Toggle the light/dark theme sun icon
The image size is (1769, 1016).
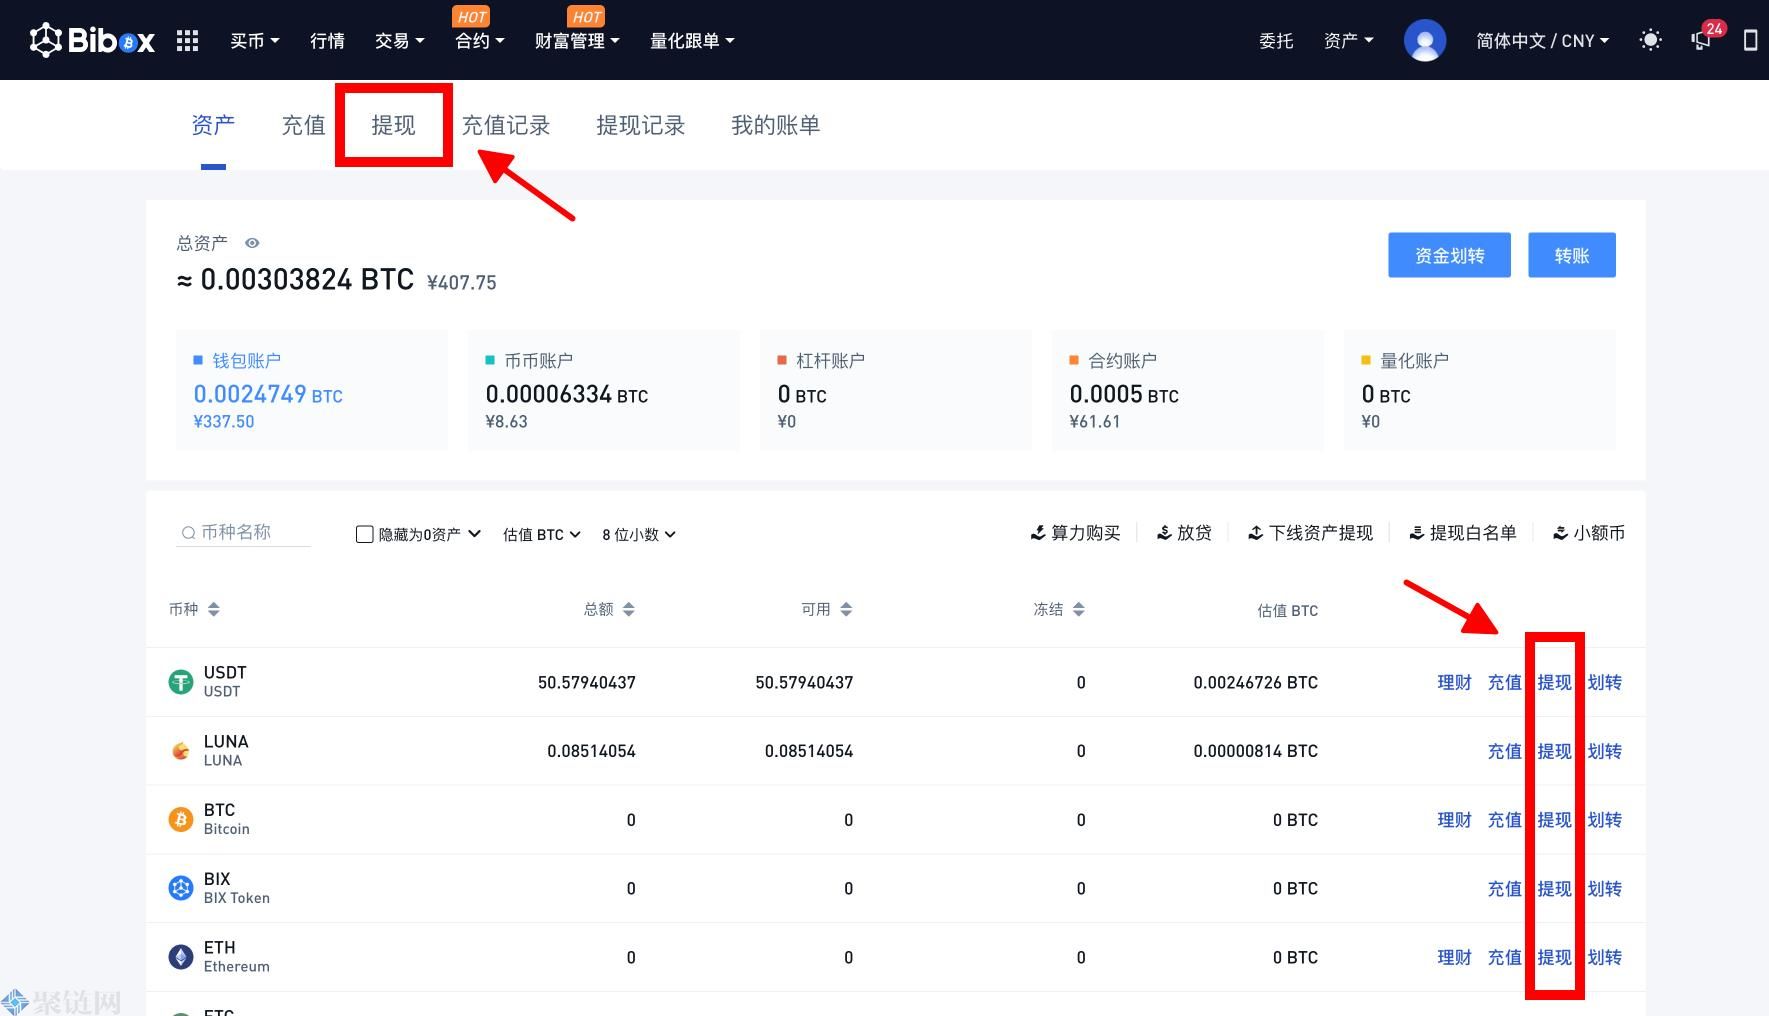(1650, 41)
